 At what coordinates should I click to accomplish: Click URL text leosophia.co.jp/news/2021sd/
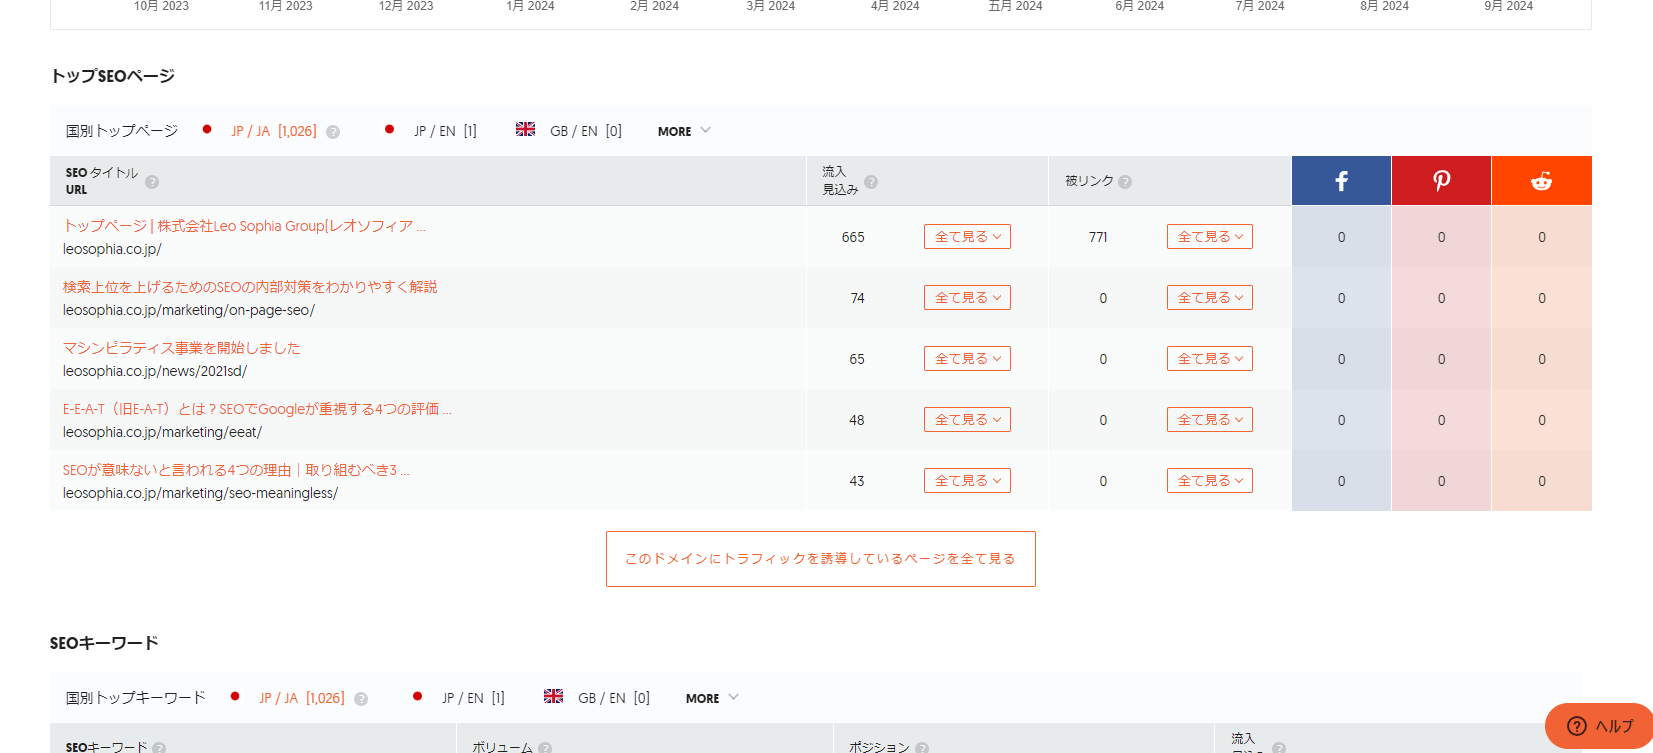click(155, 371)
